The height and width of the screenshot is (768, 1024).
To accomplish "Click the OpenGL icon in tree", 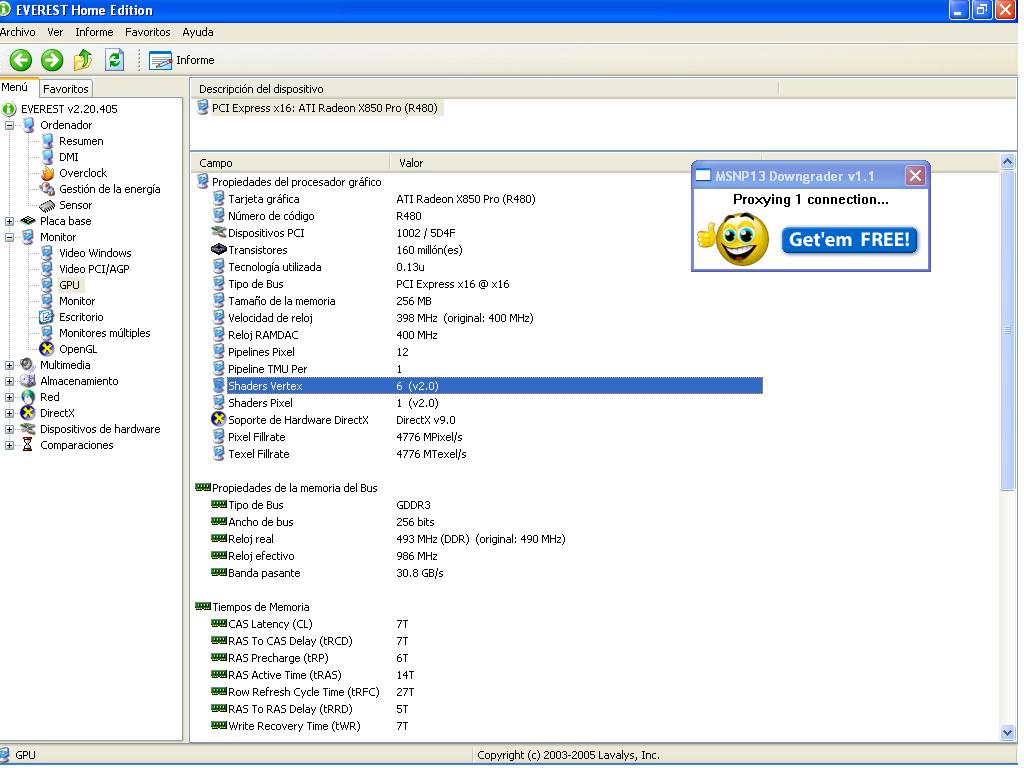I will click(47, 349).
